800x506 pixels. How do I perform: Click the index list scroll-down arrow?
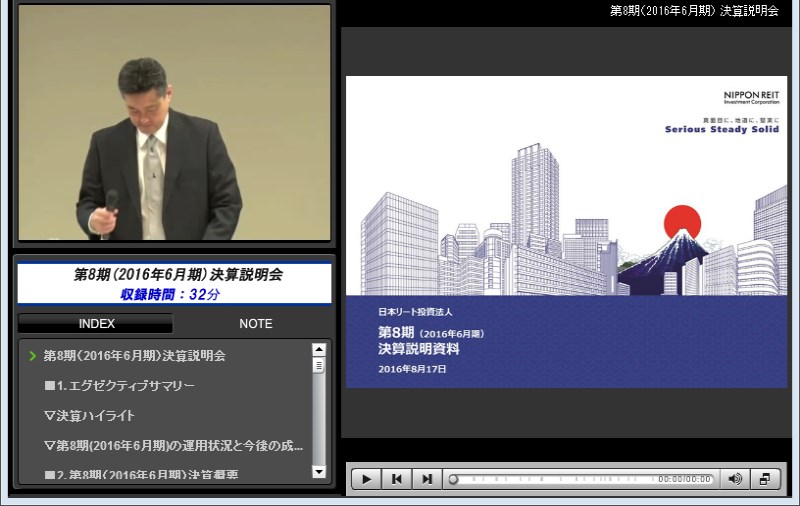coord(319,472)
